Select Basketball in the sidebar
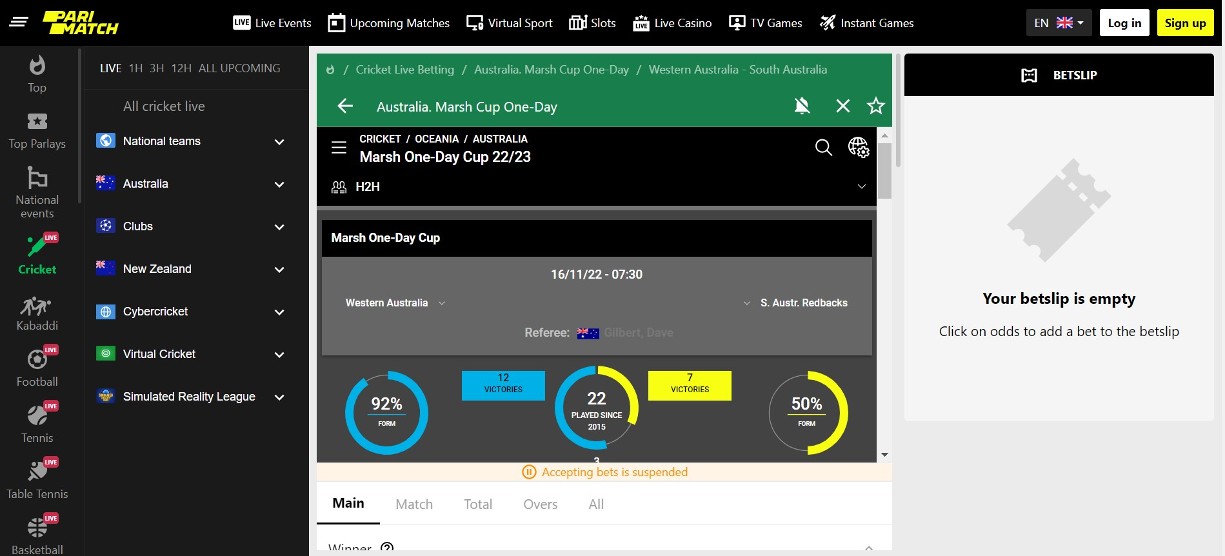The height and width of the screenshot is (556, 1225). point(37,535)
